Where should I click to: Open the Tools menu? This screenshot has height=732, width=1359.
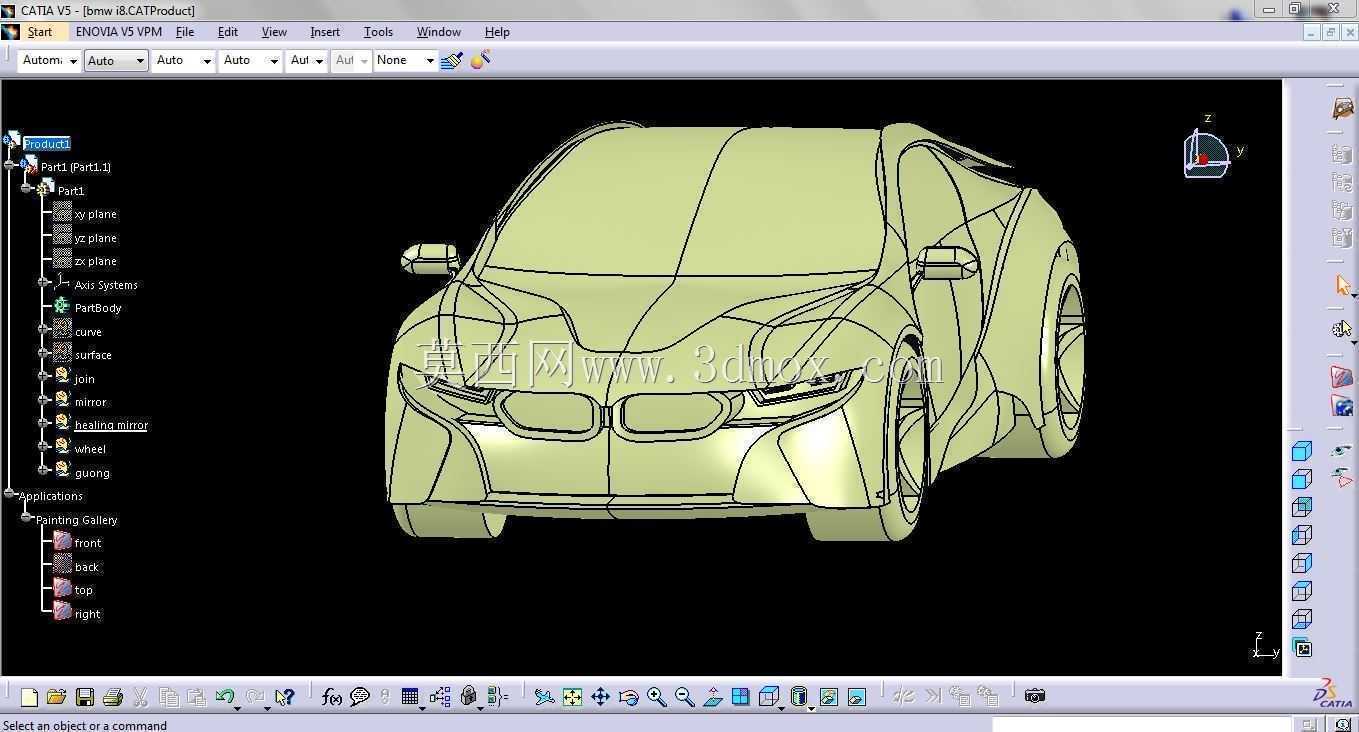point(378,32)
